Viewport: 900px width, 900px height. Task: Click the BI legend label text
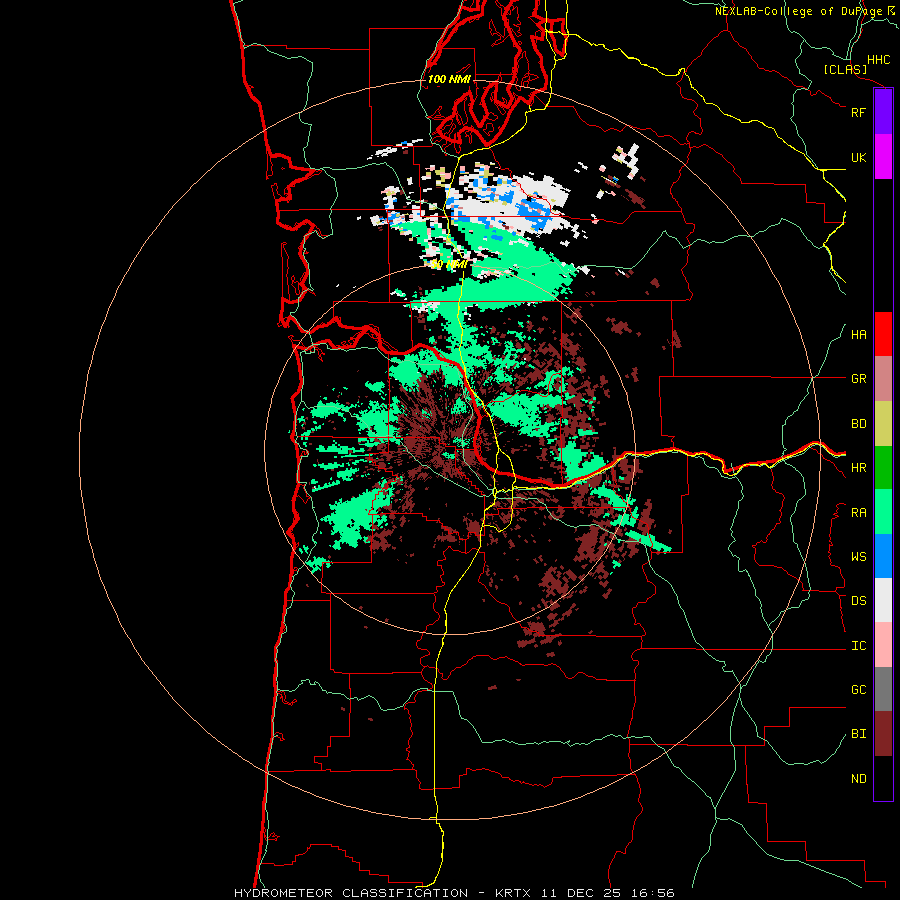pos(858,734)
